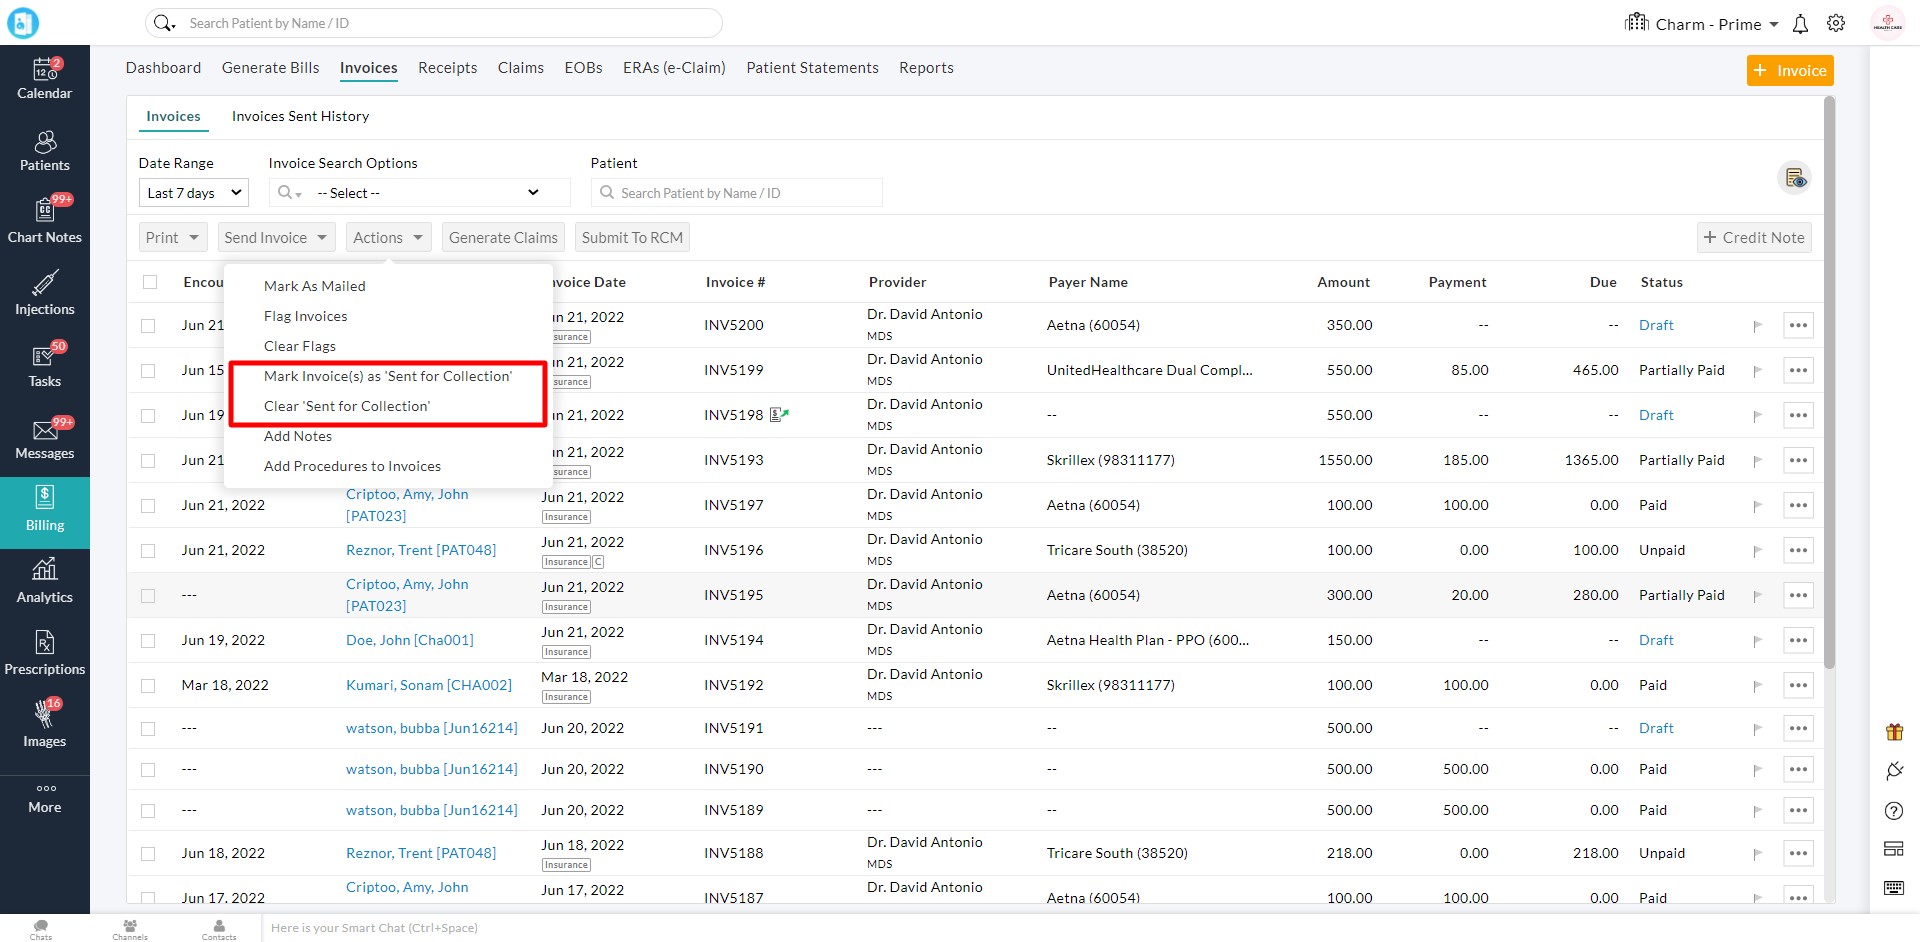Click the notifications bell icon
1920x942 pixels.
[x=1800, y=24]
